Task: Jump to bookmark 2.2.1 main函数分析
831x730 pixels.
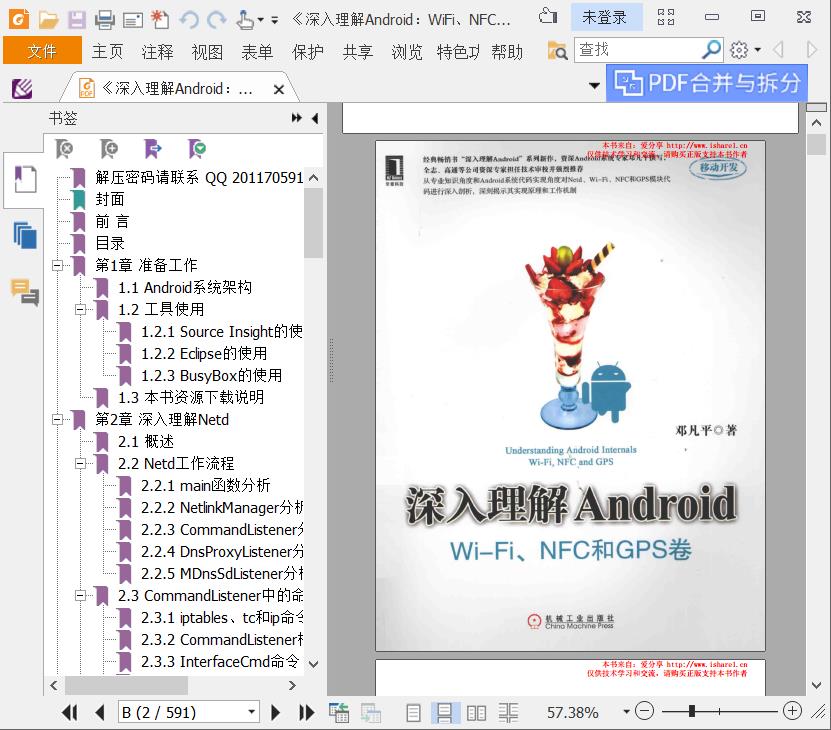Action: [206, 485]
